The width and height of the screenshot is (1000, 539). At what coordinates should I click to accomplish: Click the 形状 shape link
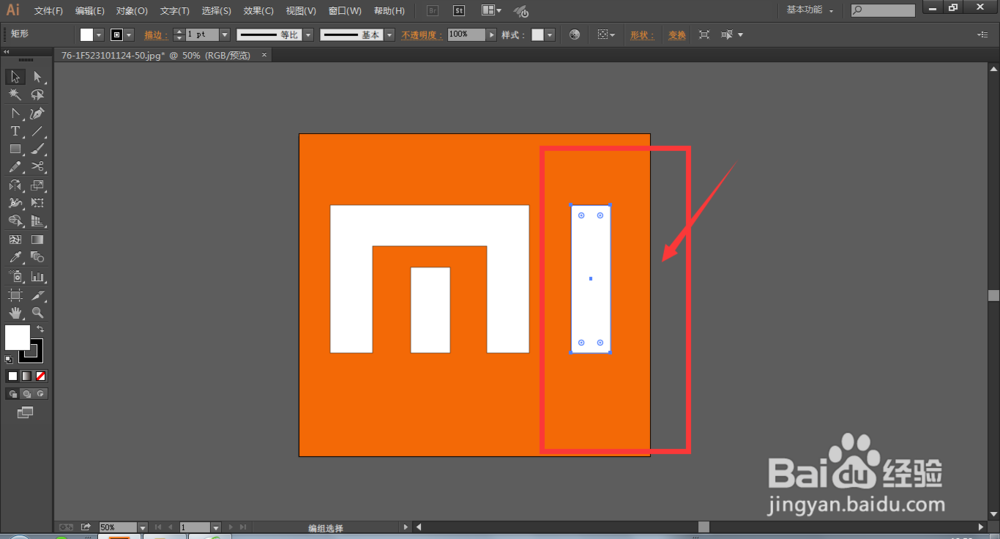coord(642,35)
